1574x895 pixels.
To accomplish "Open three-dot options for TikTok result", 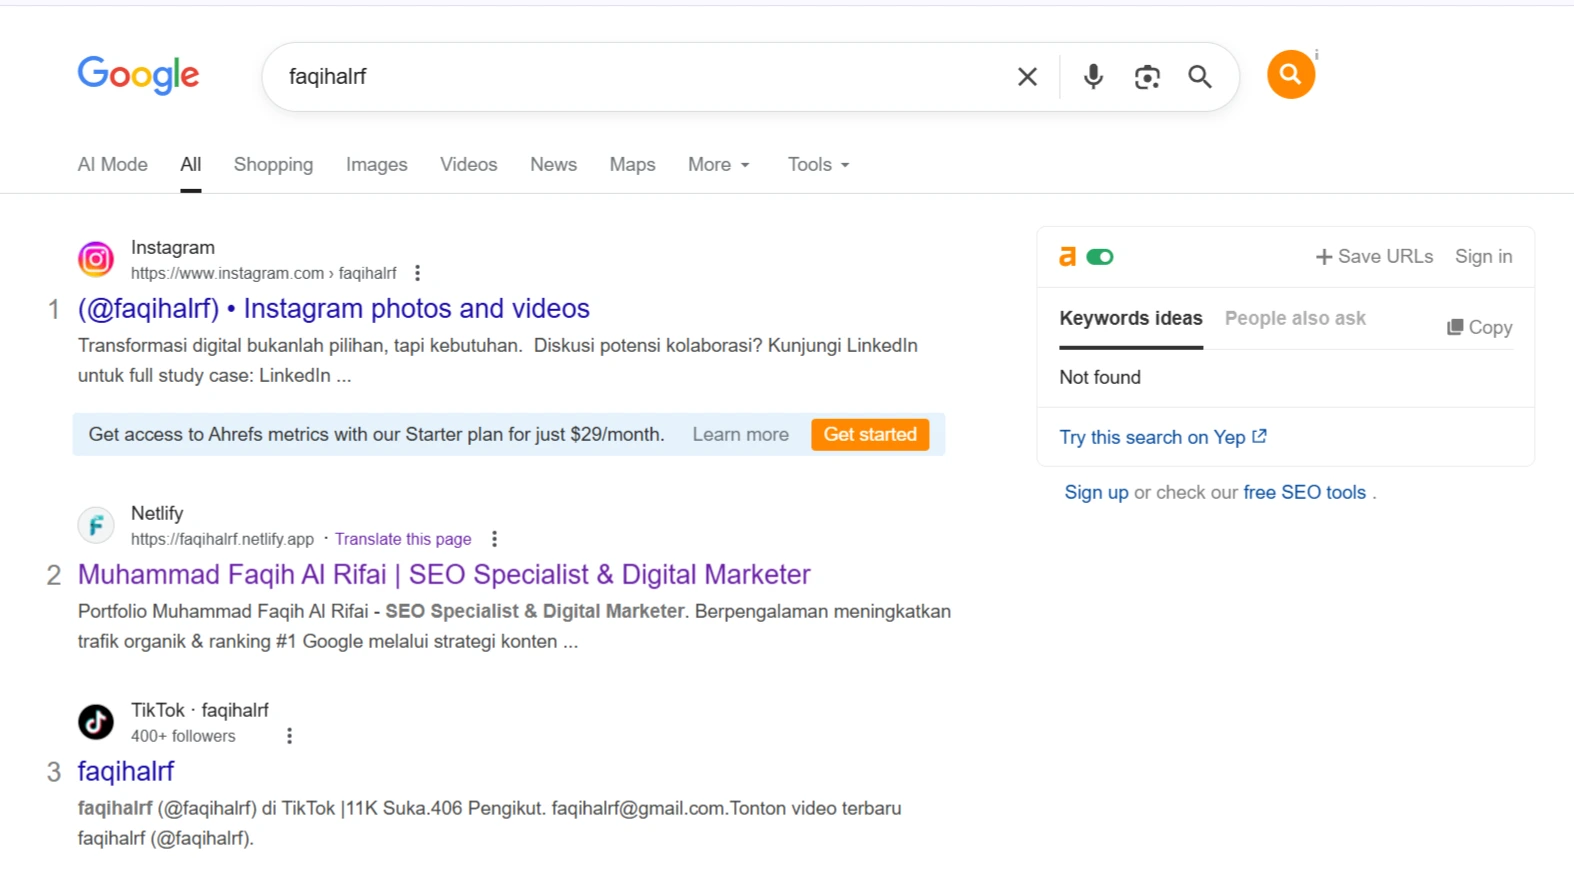I will pyautogui.click(x=289, y=736).
